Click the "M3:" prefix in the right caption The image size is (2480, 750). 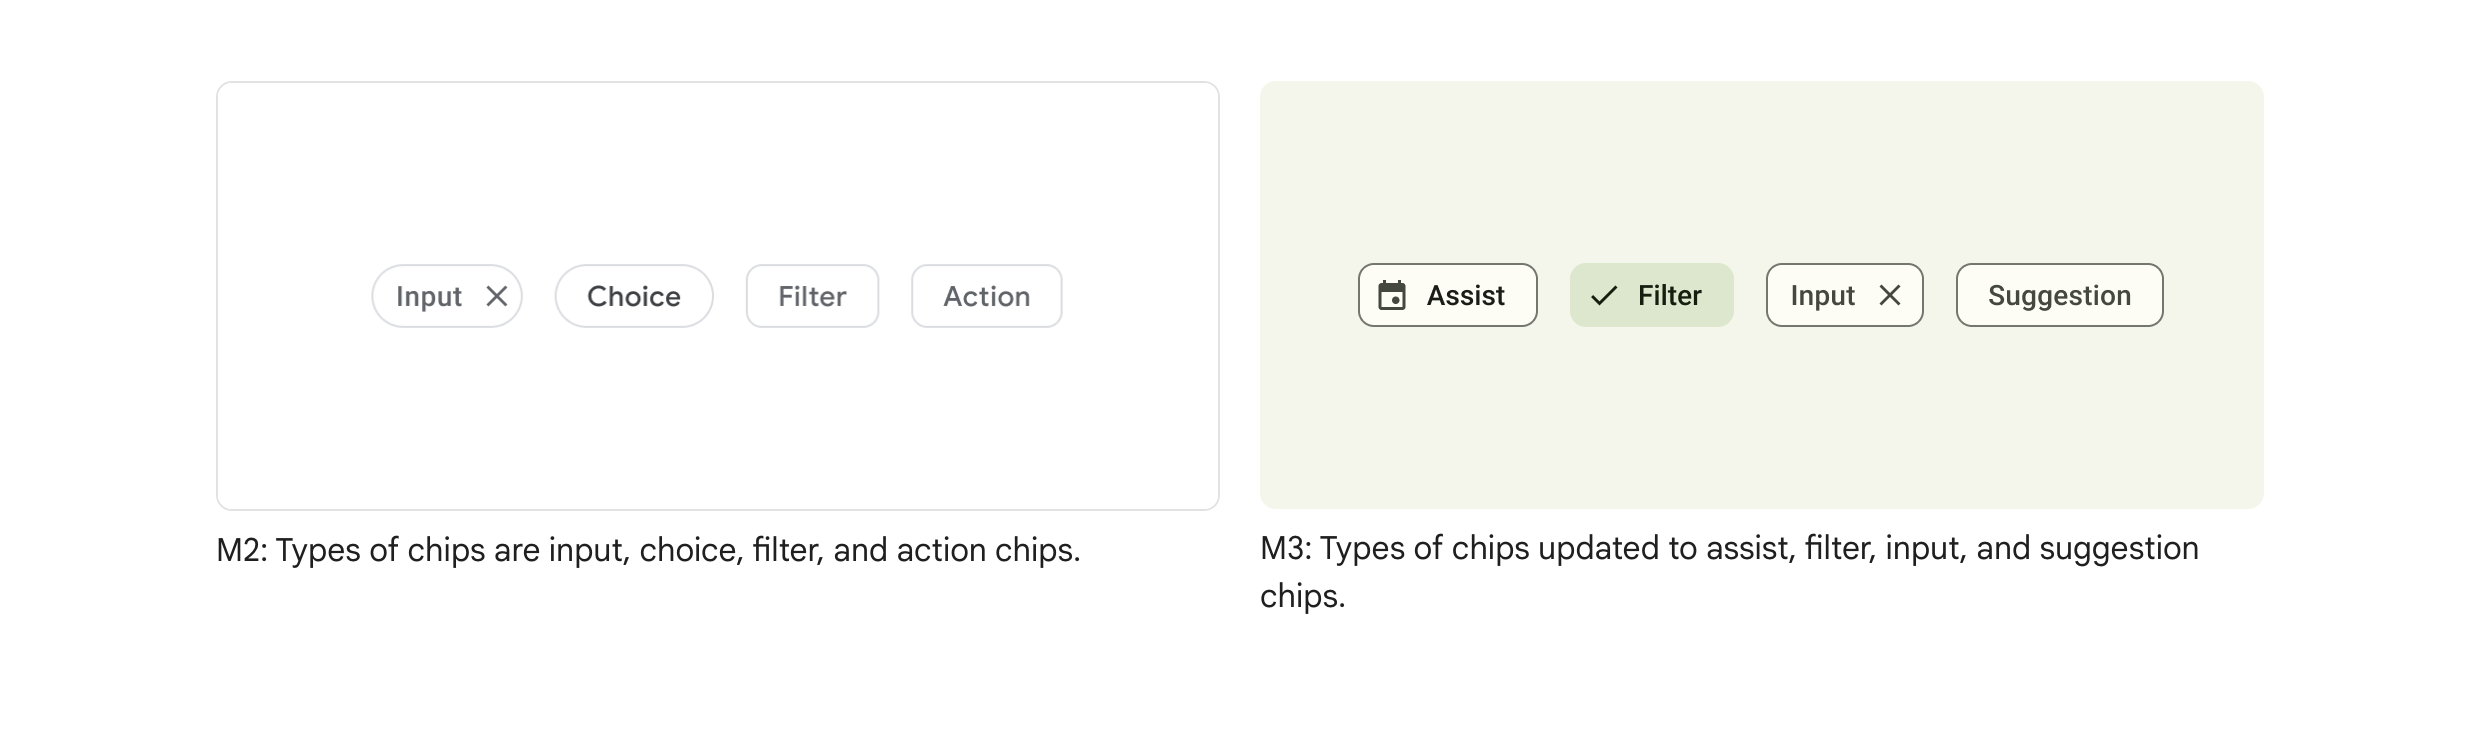tap(1285, 548)
